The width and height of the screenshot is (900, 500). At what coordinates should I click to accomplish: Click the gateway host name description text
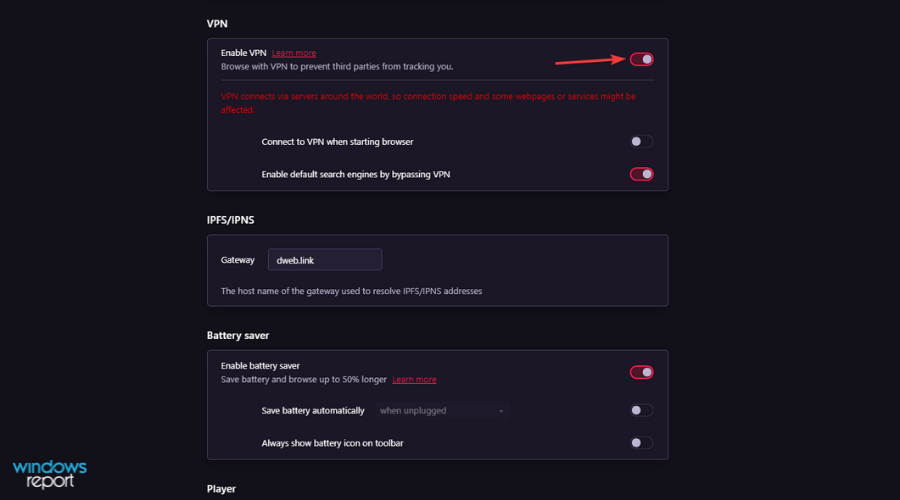[x=351, y=291]
